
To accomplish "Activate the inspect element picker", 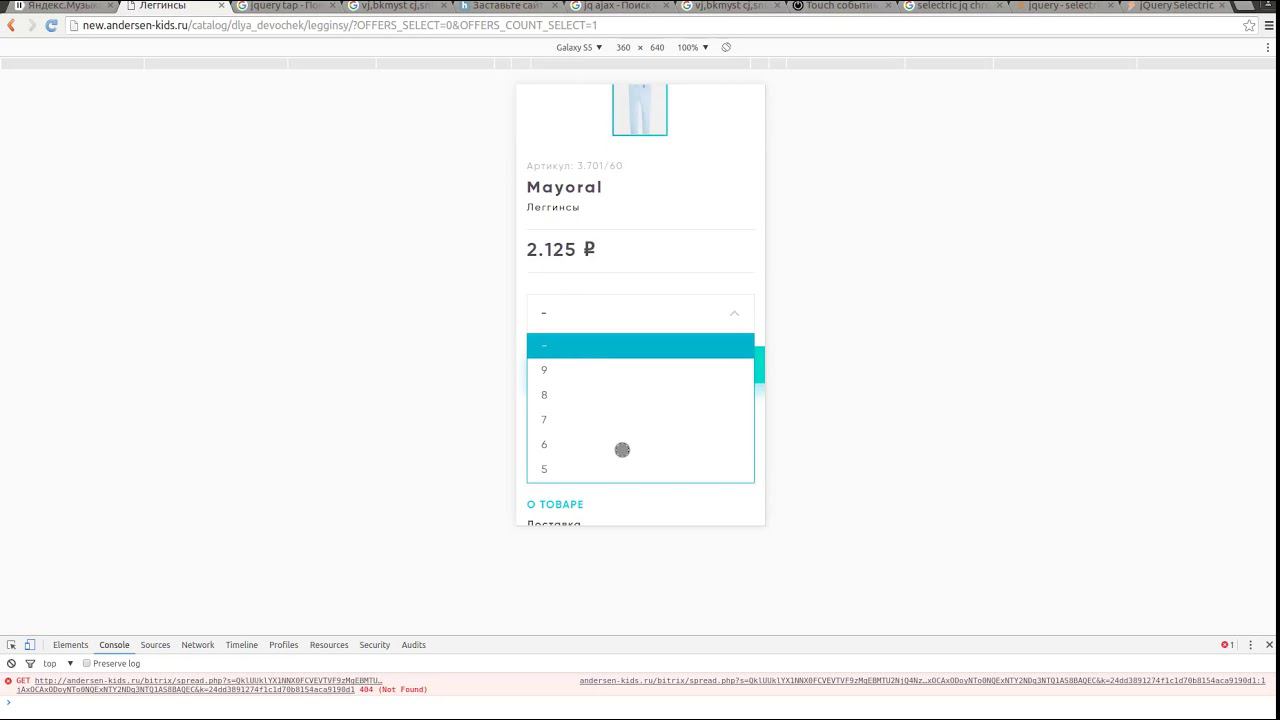I will [11, 645].
